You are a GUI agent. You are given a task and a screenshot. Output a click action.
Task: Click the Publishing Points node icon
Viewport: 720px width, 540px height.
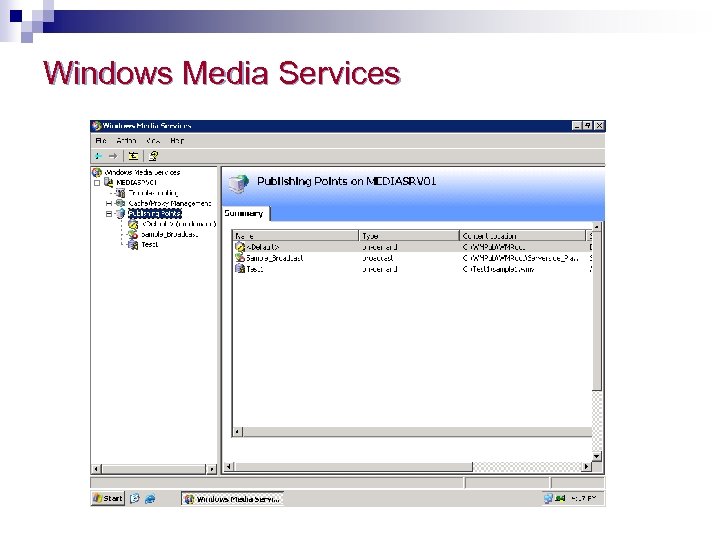coord(120,214)
